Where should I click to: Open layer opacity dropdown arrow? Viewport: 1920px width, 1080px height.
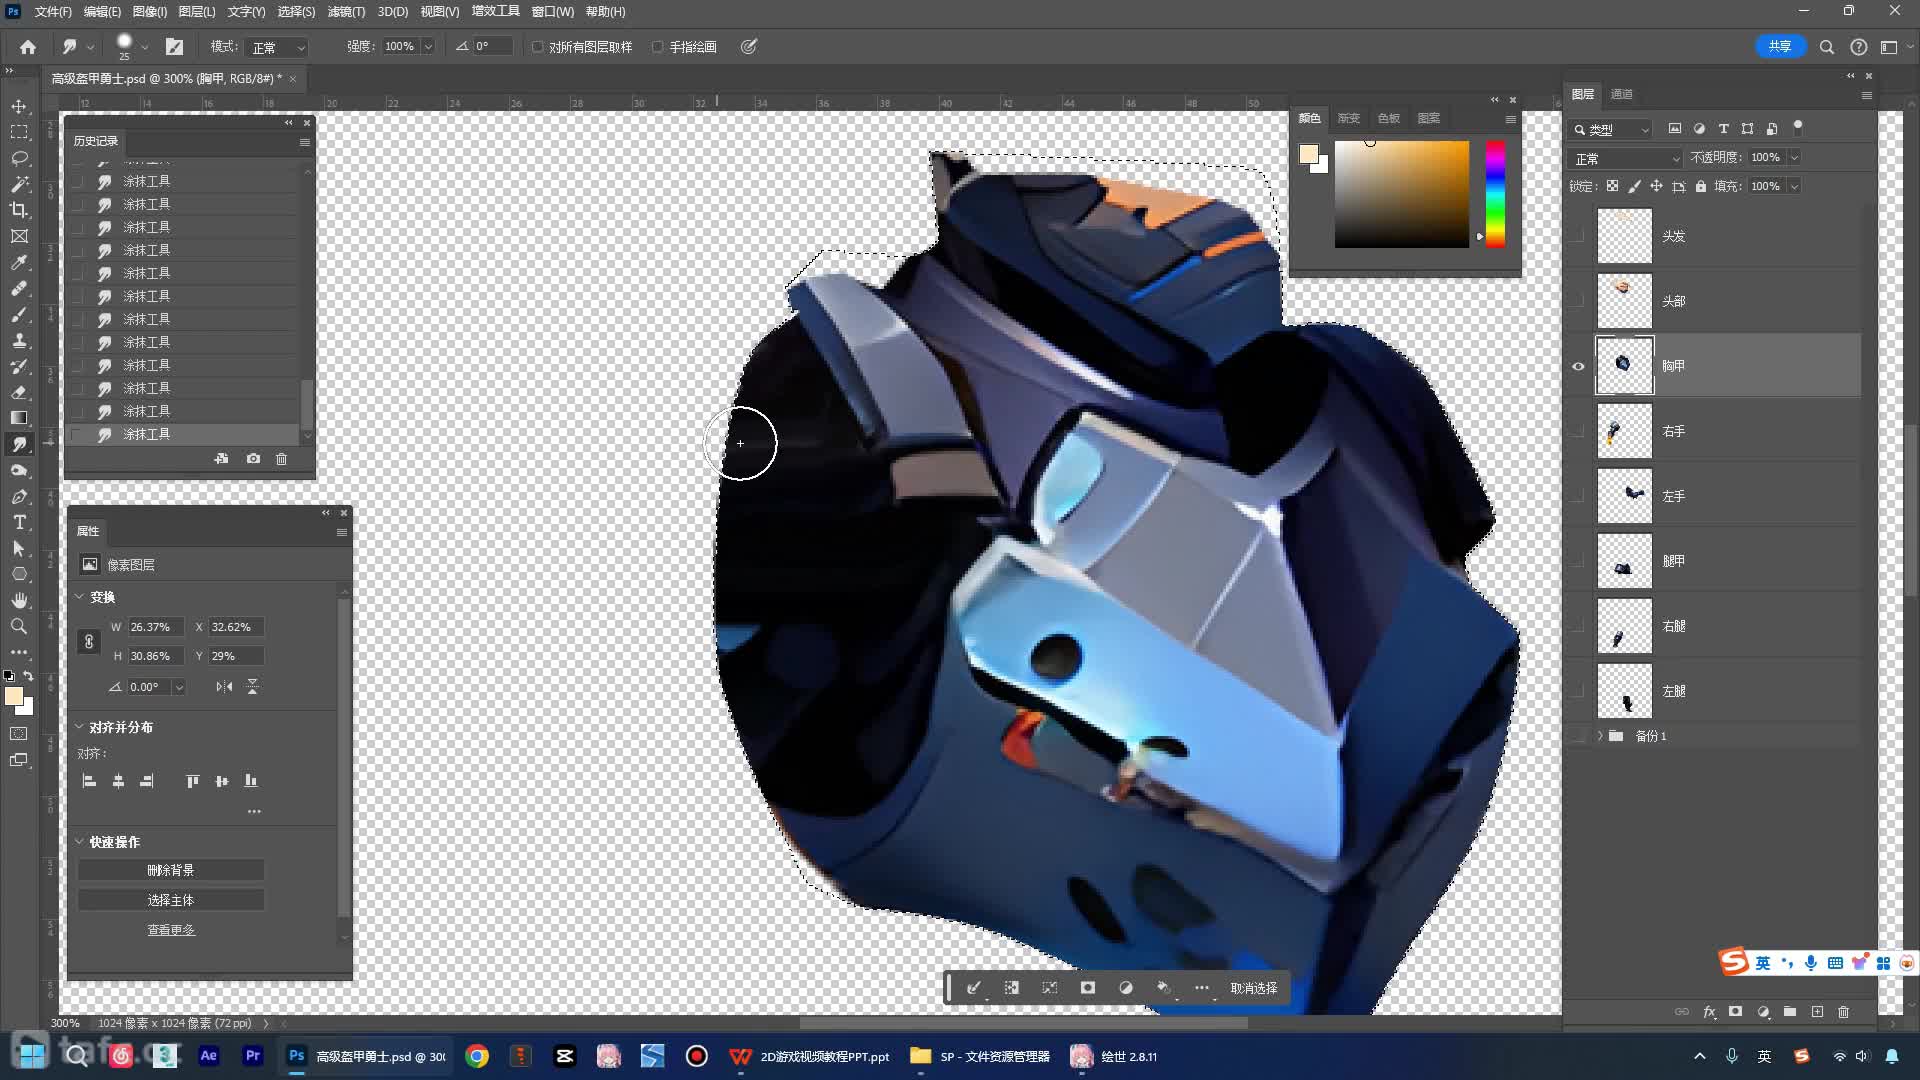(1794, 157)
